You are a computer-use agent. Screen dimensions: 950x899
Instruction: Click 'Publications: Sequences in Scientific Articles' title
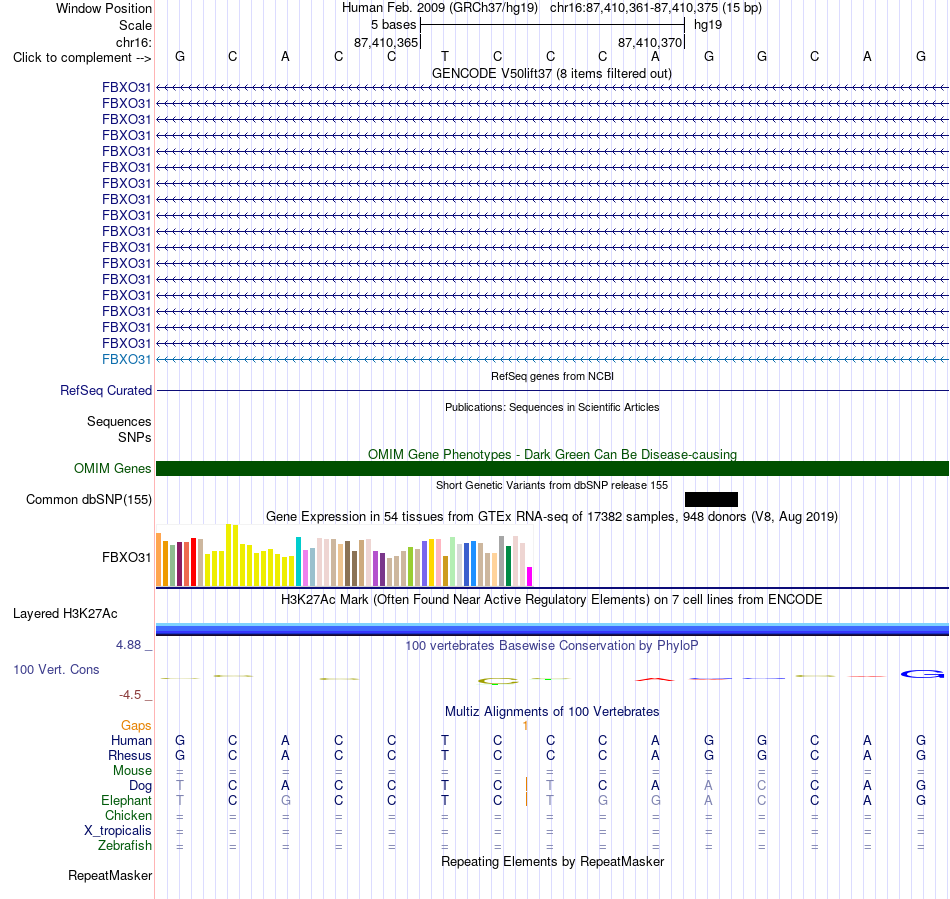(552, 407)
